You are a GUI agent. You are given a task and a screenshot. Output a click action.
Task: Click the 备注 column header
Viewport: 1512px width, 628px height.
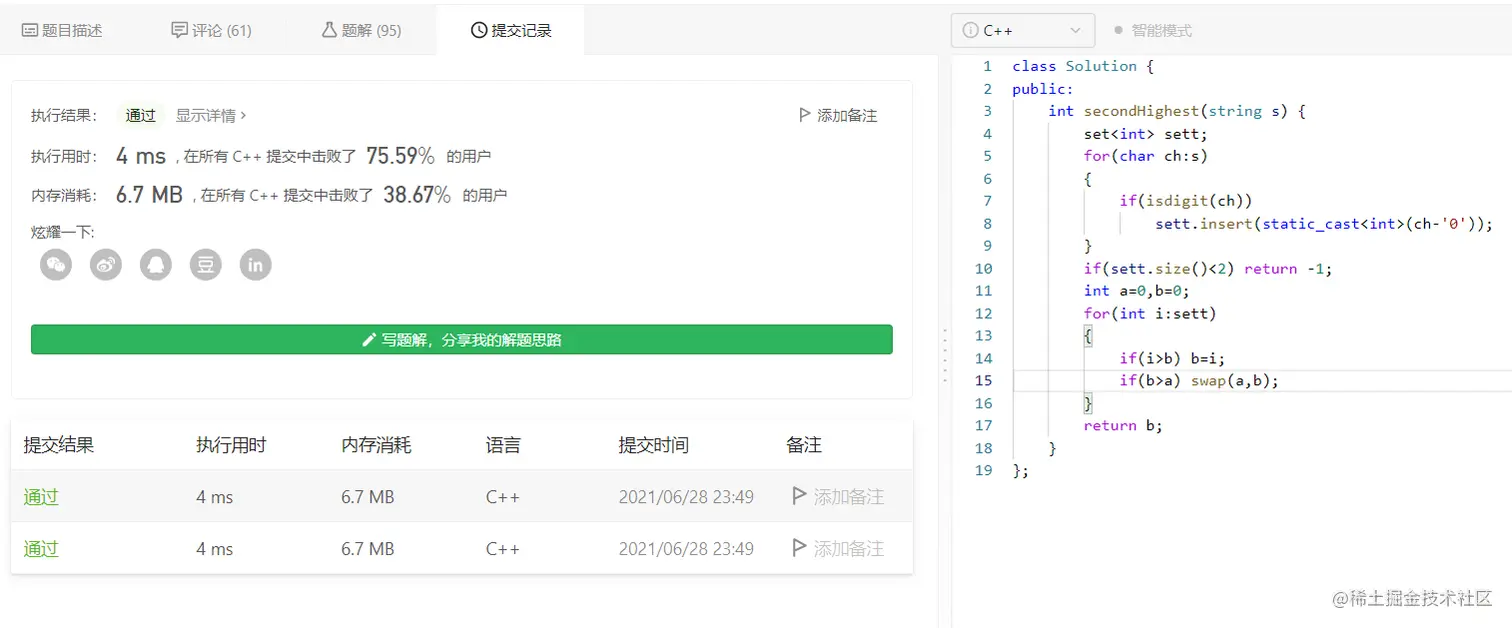(804, 445)
